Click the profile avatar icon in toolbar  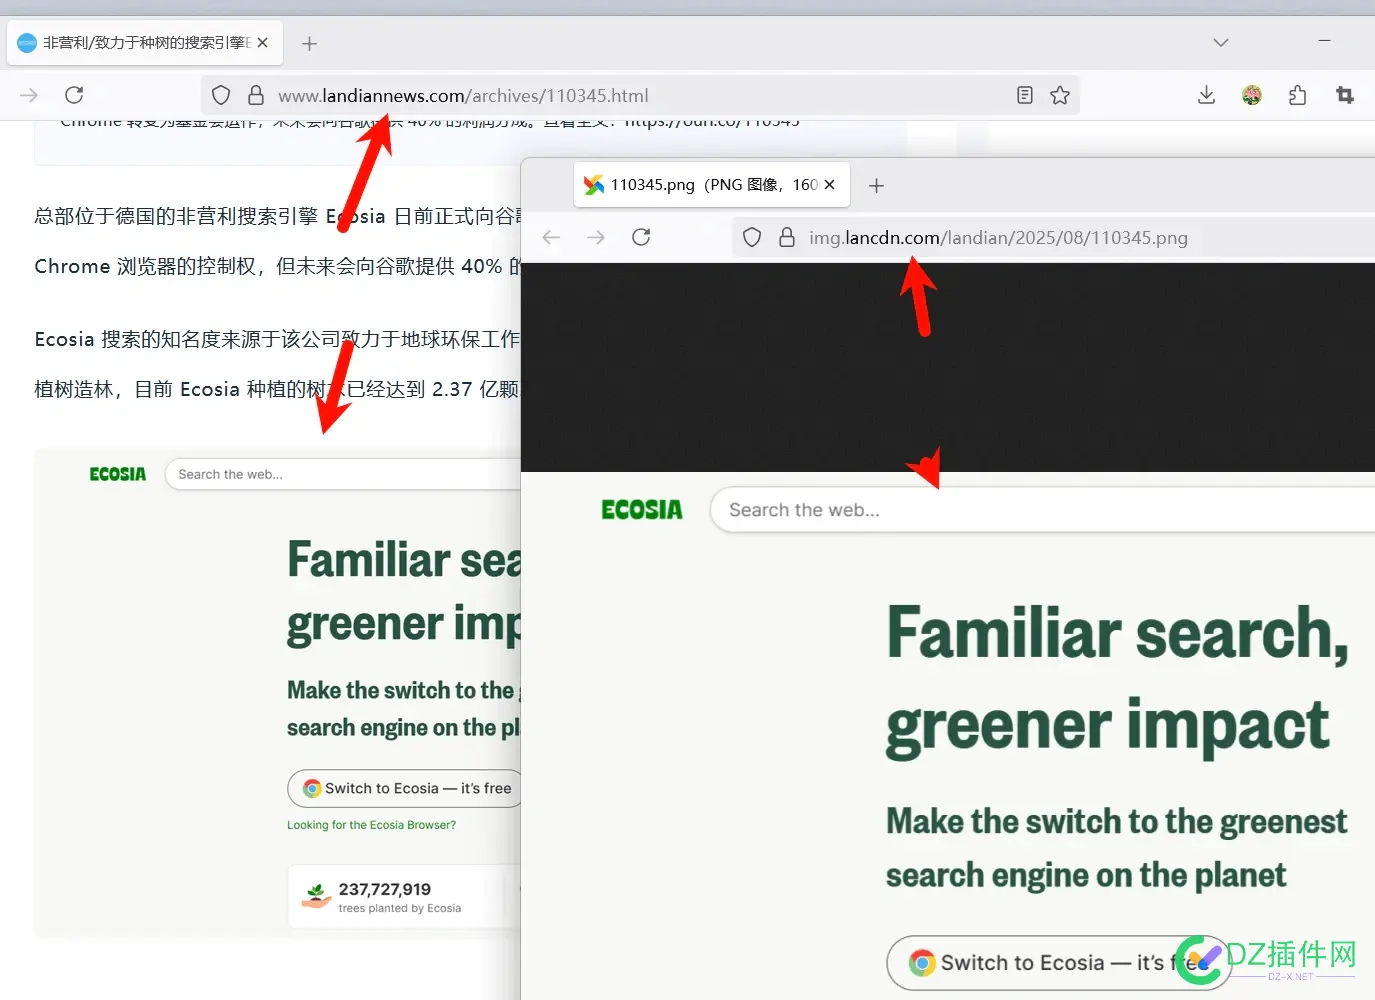[x=1252, y=95]
